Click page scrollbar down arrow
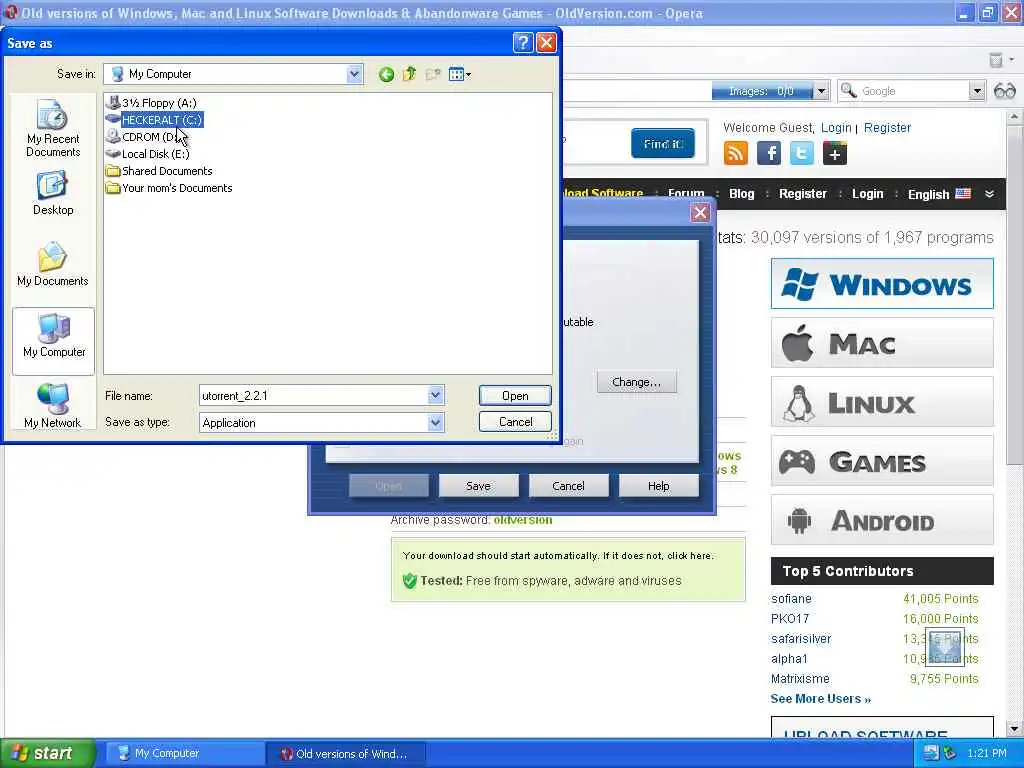This screenshot has height=768, width=1024. [x=1014, y=728]
